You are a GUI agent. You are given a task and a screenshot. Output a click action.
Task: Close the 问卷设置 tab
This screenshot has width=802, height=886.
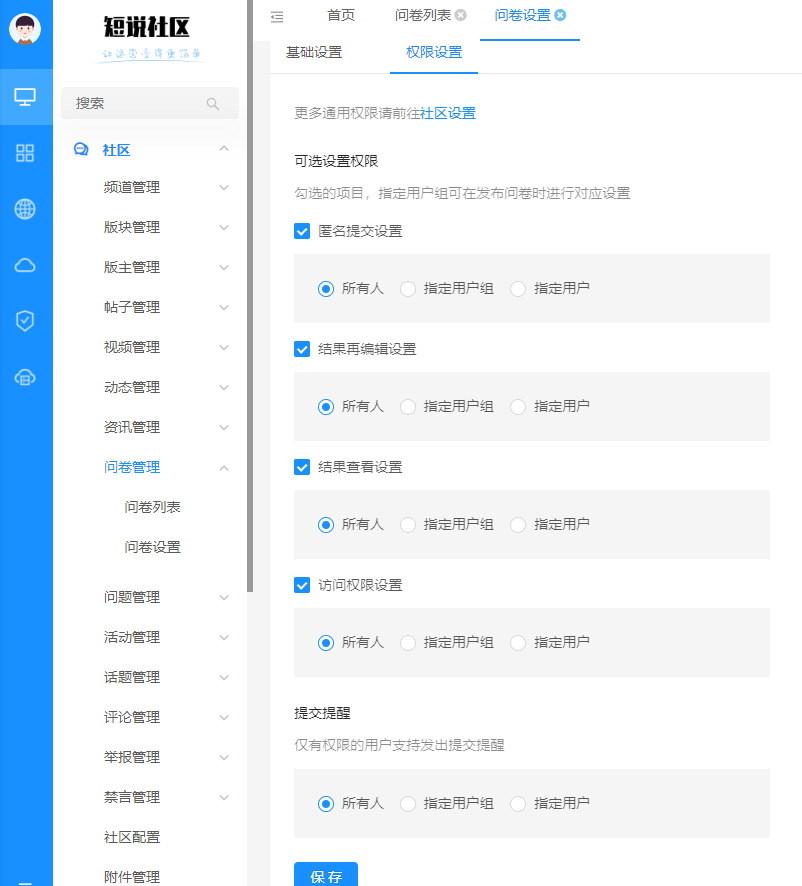tap(560, 15)
